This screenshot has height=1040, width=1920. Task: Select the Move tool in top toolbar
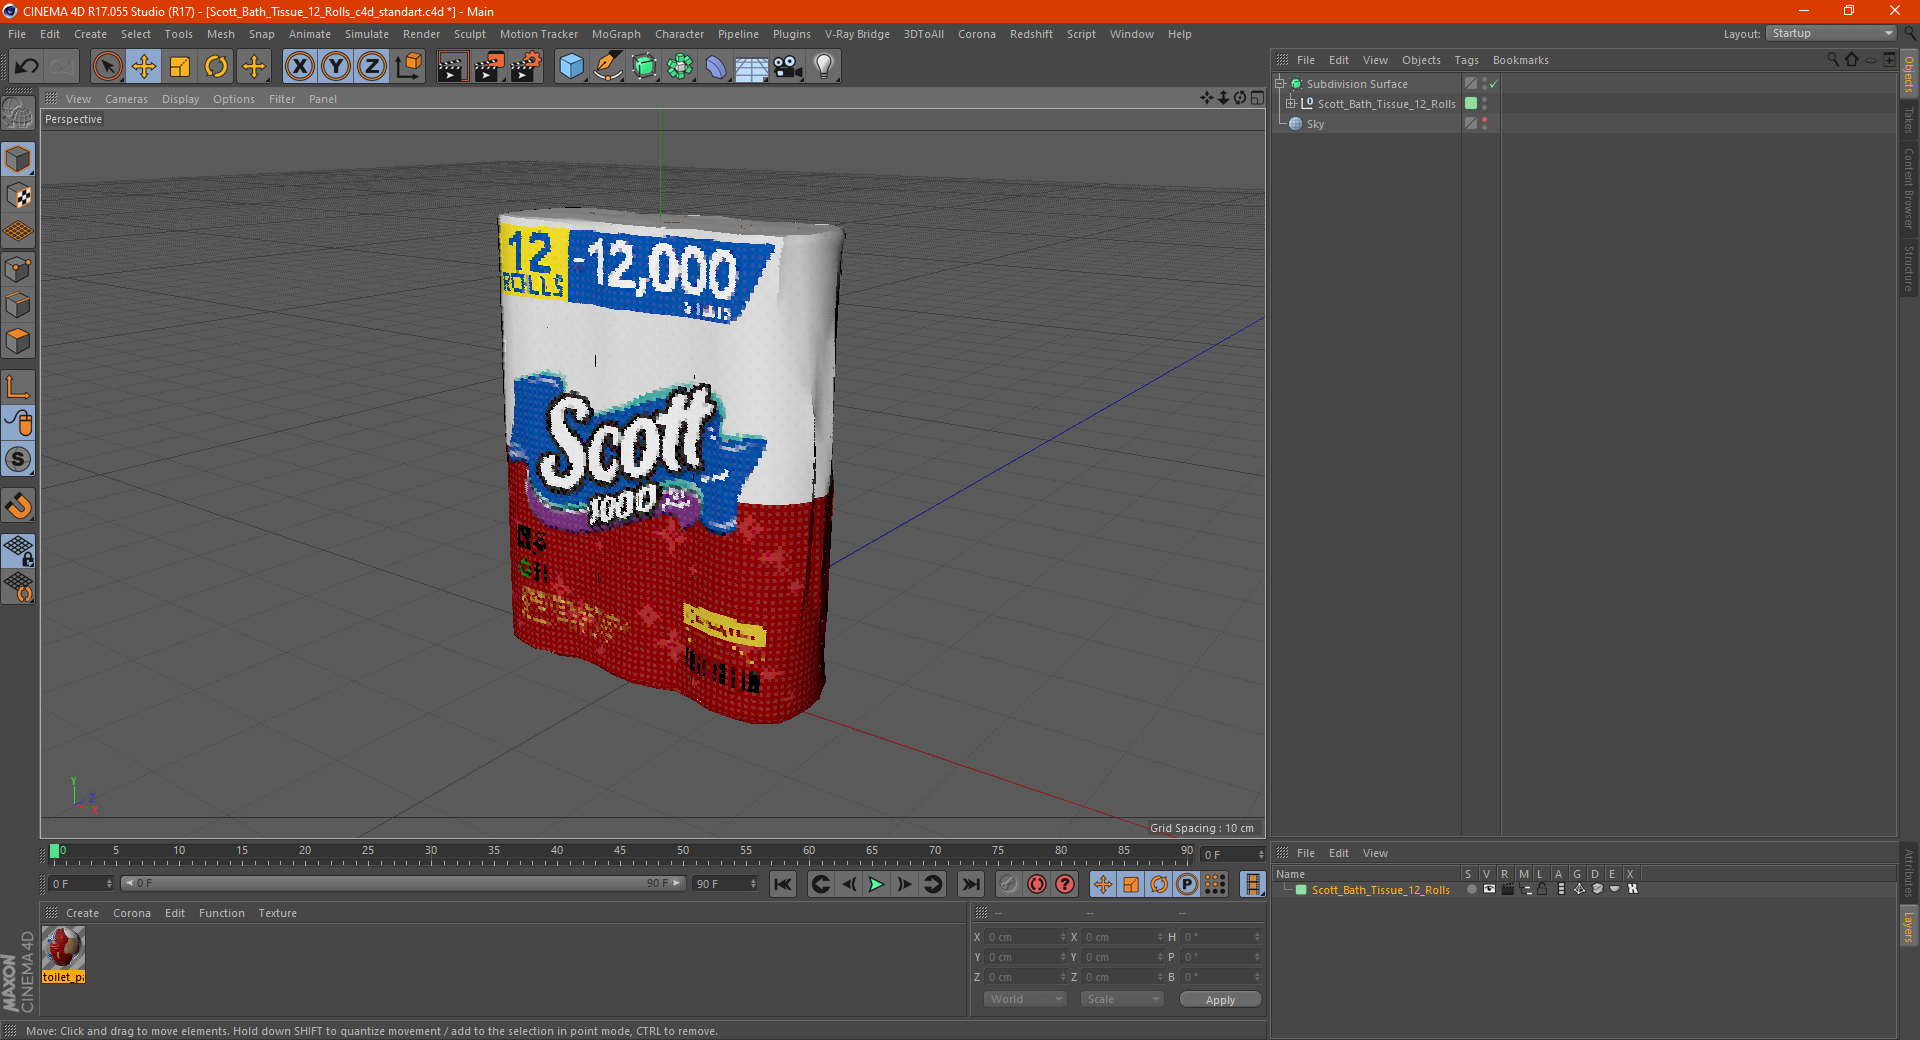pyautogui.click(x=144, y=67)
